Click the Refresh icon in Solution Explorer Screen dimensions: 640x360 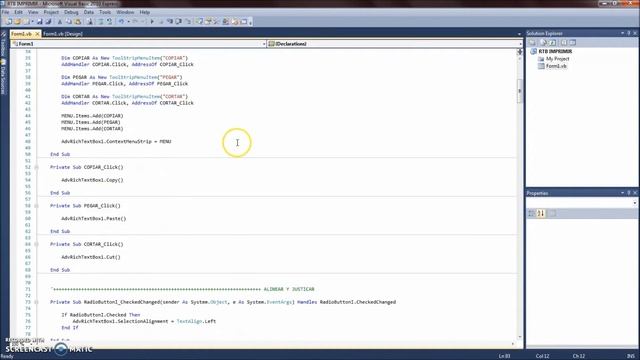point(552,42)
